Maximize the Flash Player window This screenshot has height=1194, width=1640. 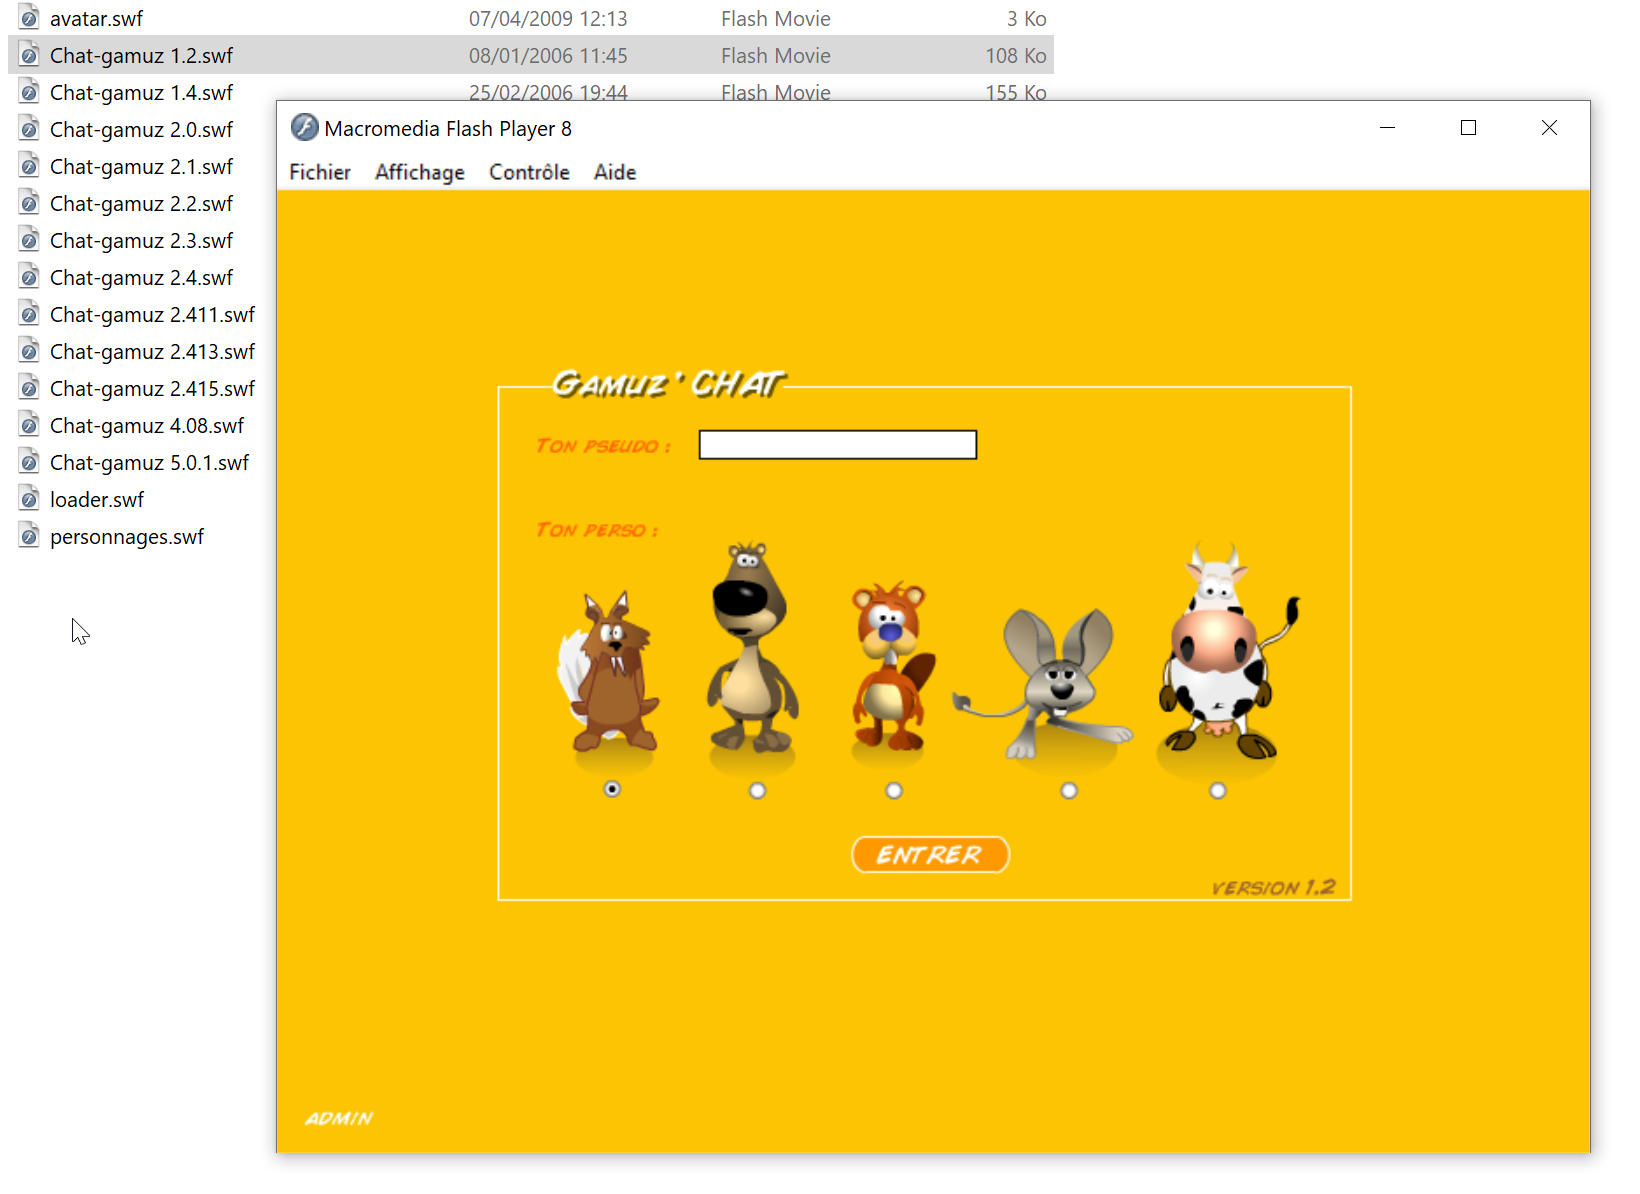point(1468,128)
